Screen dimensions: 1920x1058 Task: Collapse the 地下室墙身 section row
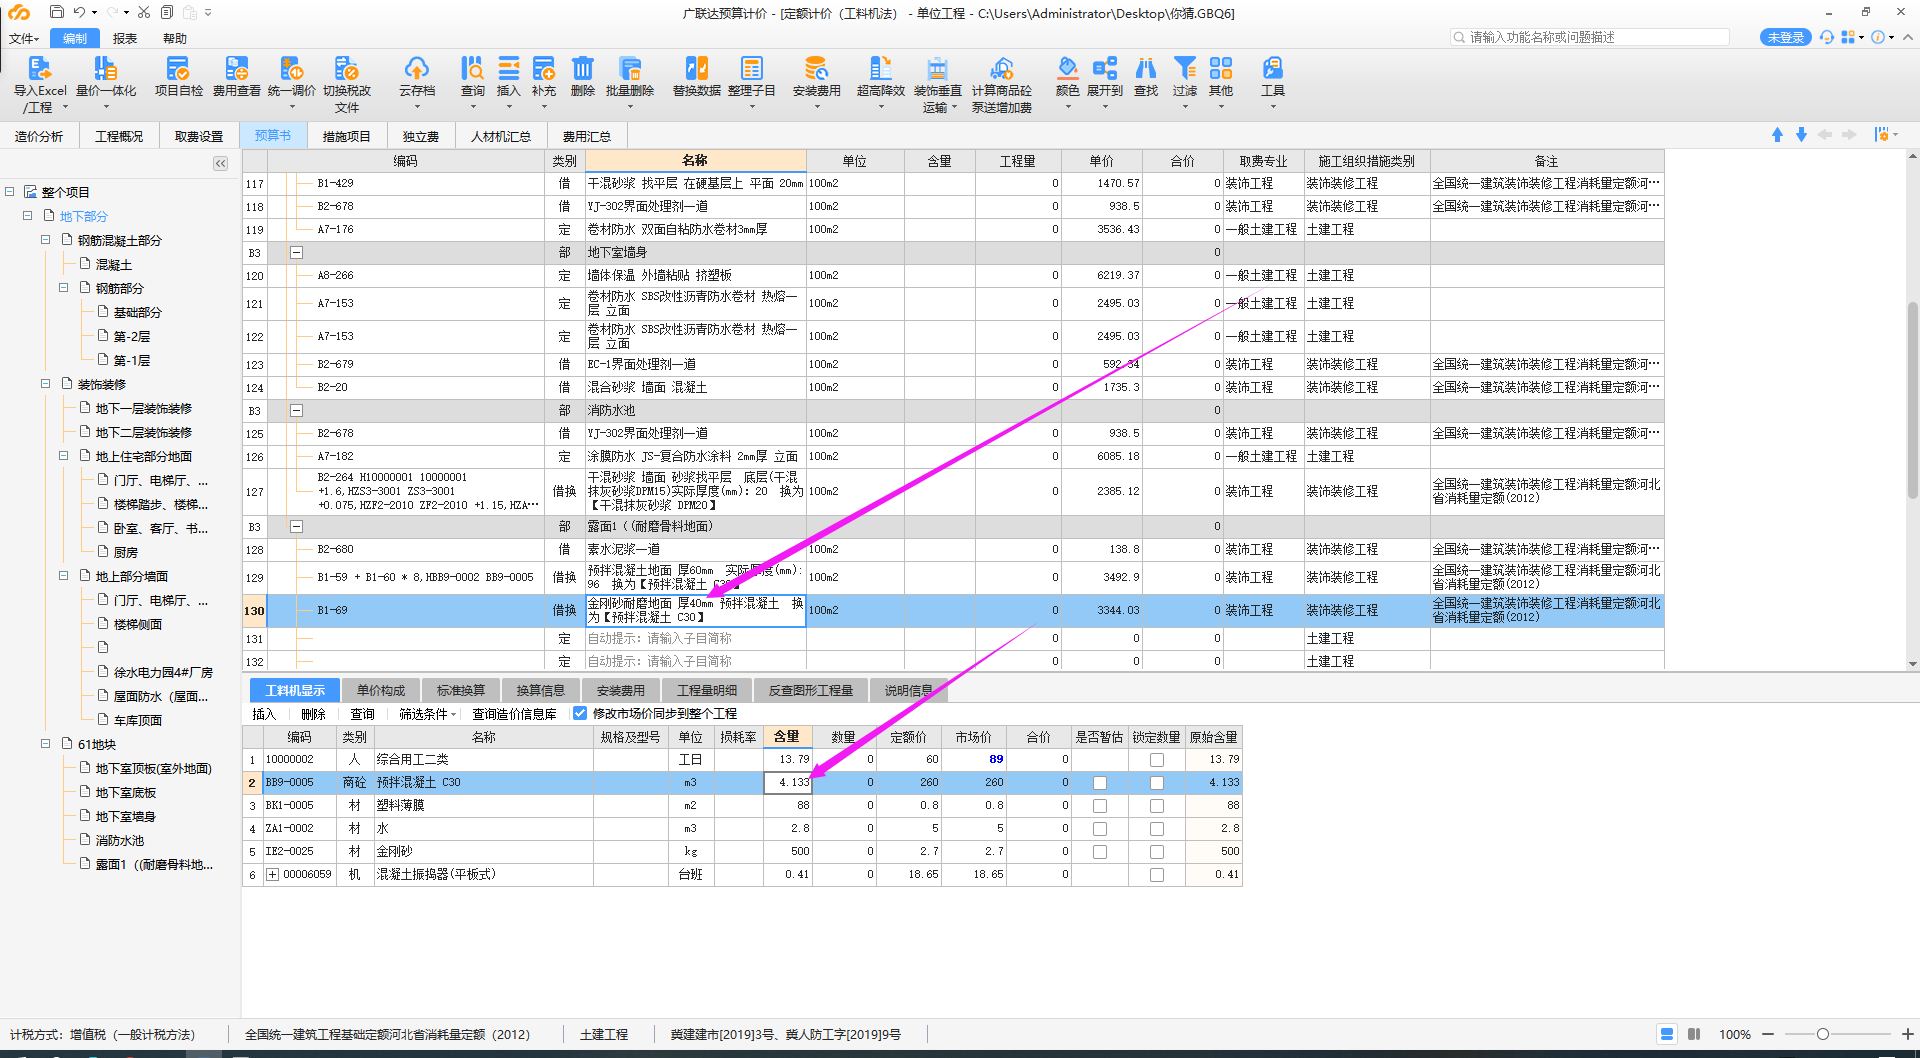point(296,253)
